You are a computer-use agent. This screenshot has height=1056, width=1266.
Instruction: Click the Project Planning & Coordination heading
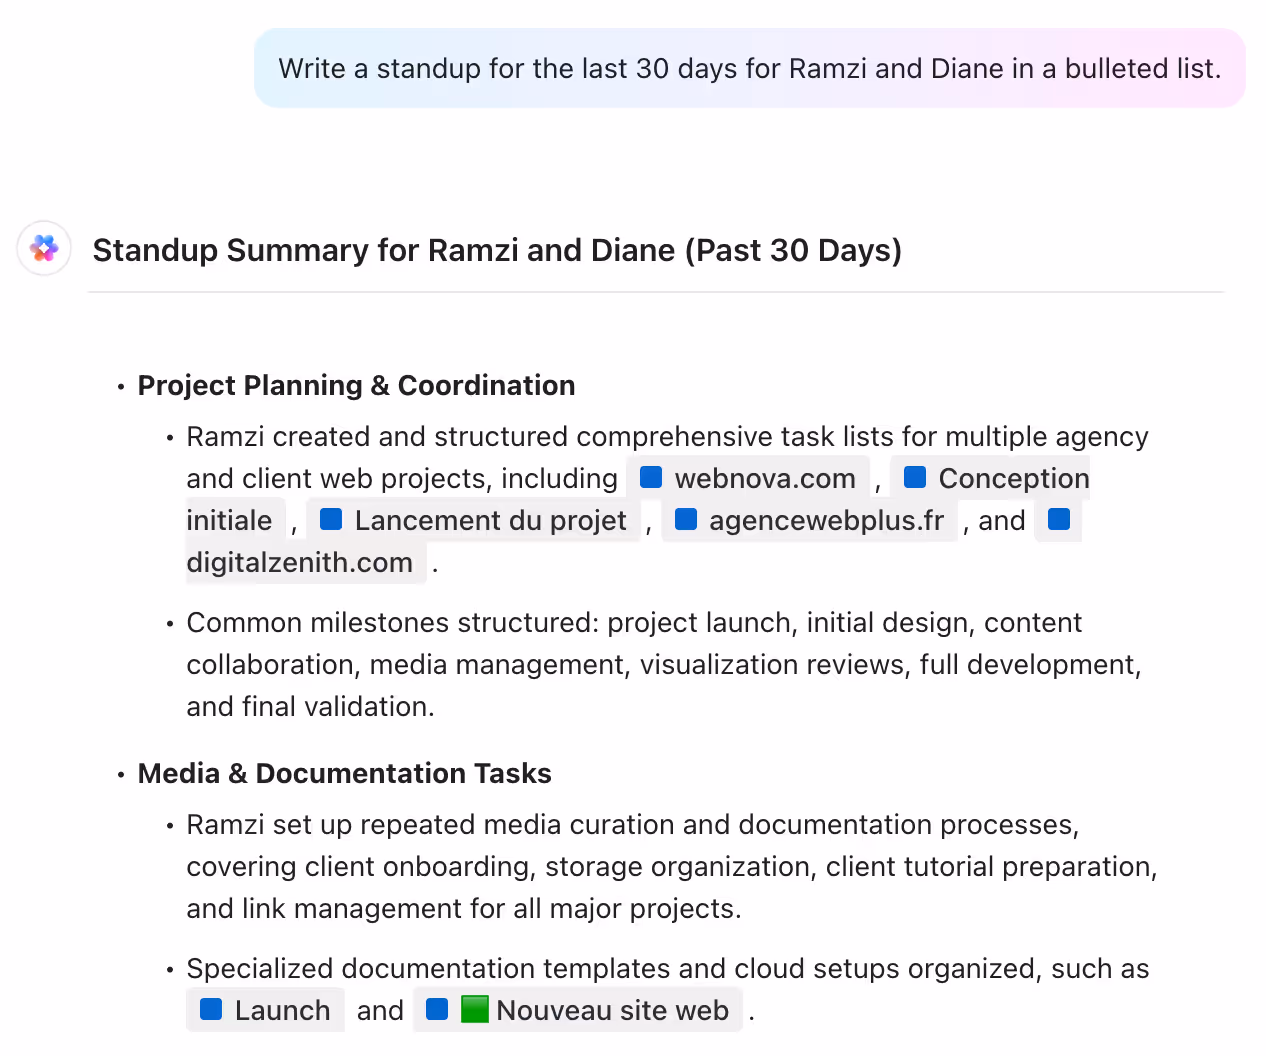356,385
